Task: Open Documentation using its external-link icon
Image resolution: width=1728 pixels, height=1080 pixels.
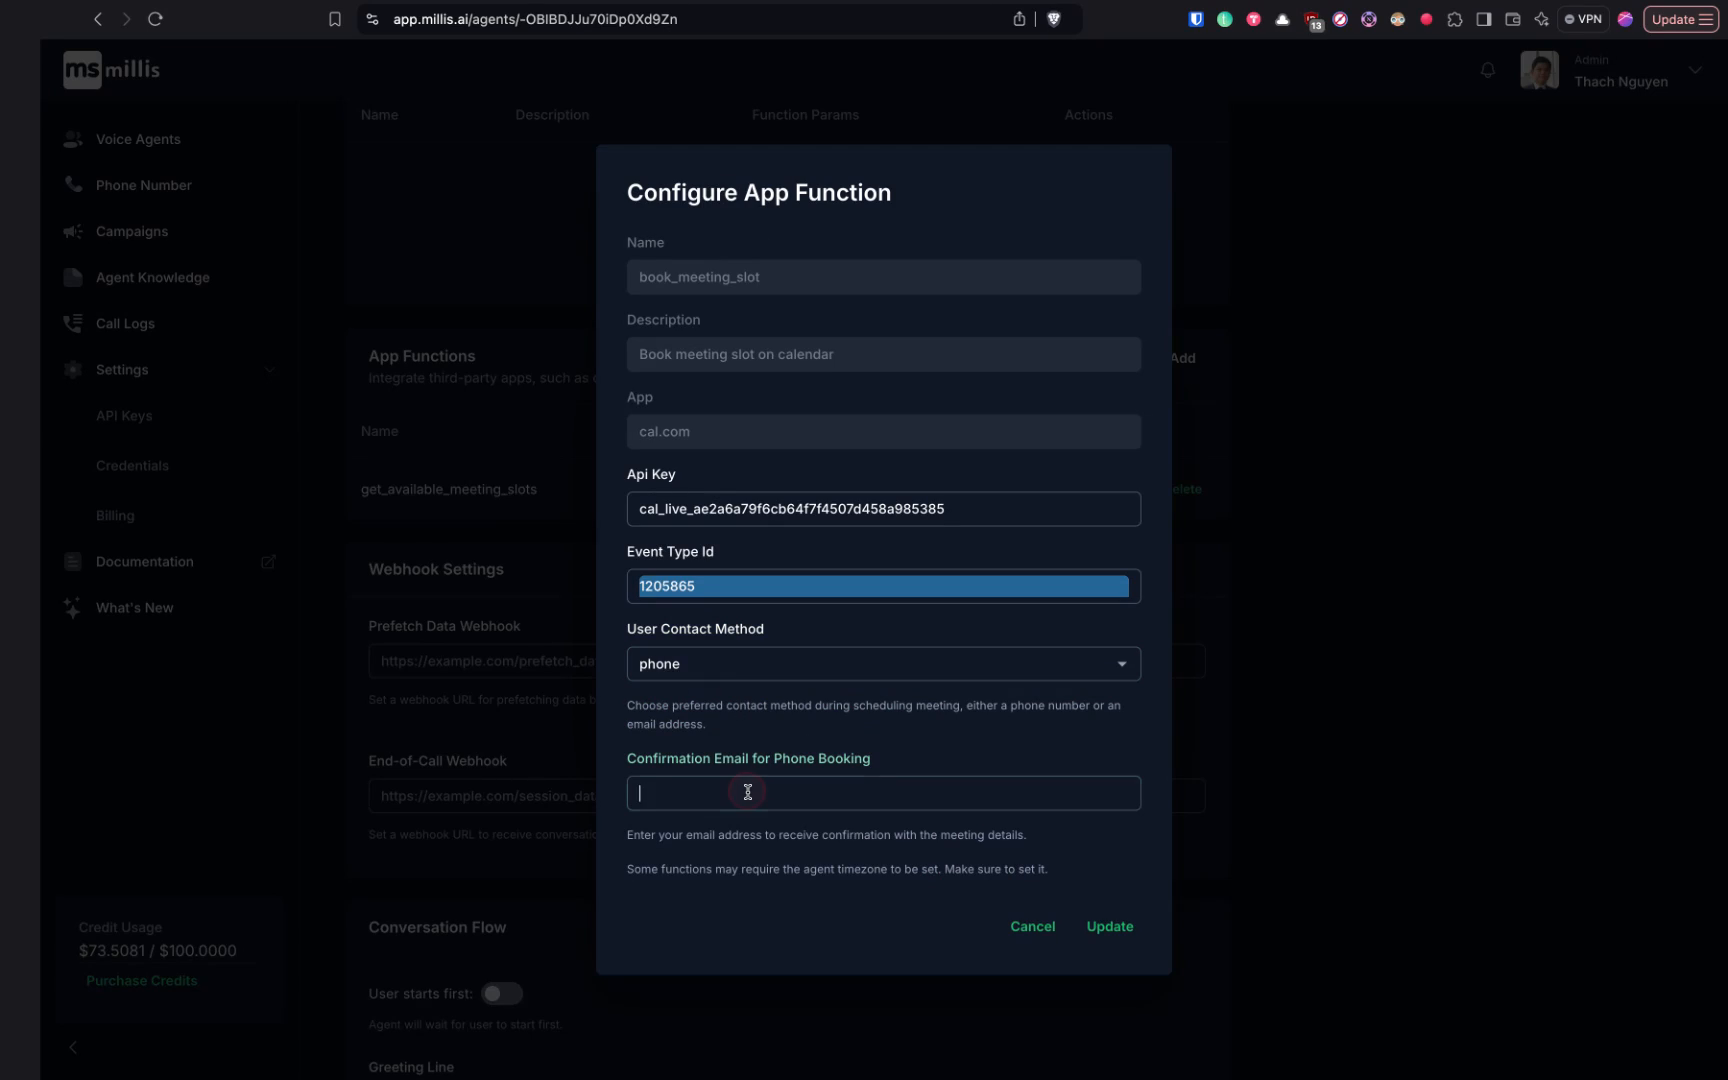Action: [268, 562]
